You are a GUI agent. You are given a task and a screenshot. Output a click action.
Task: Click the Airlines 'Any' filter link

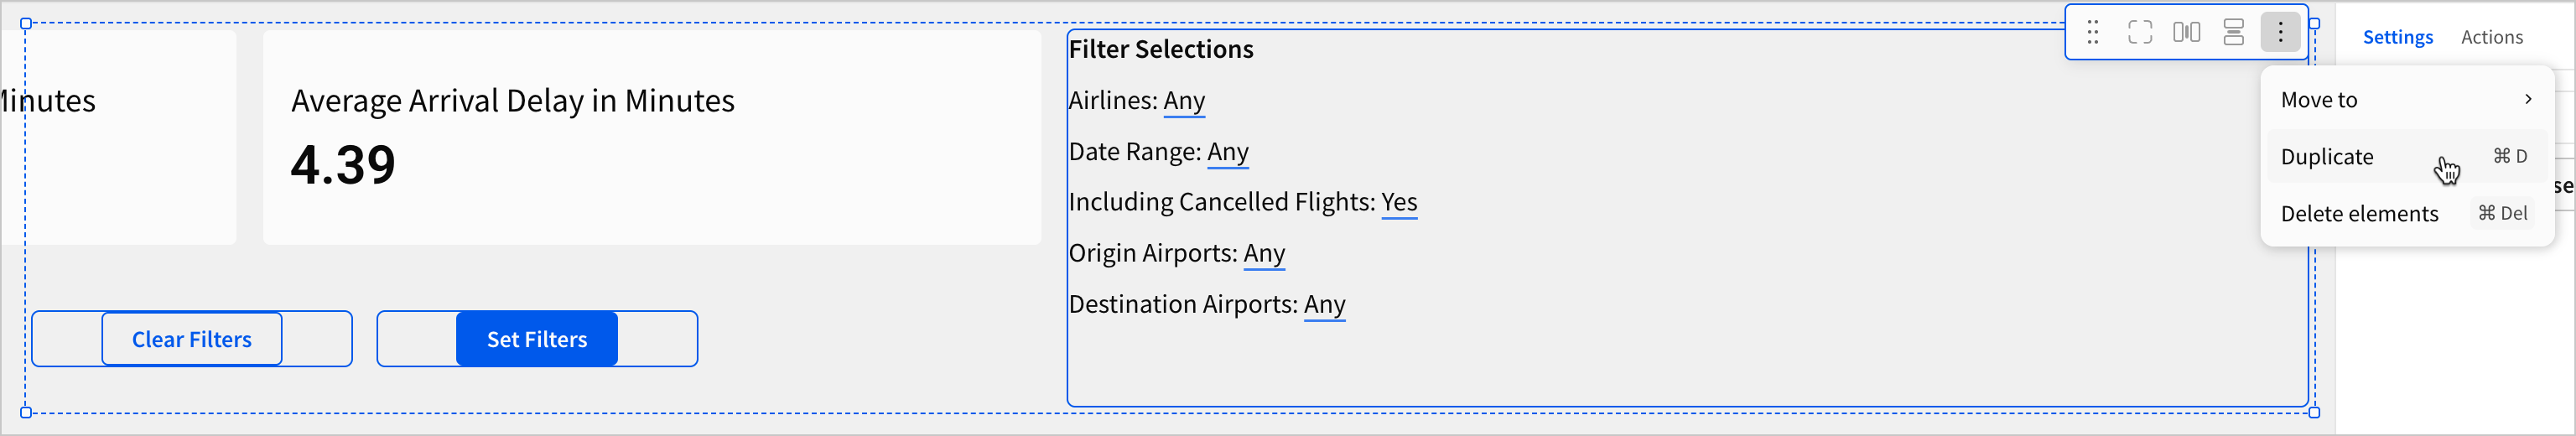tap(1184, 101)
